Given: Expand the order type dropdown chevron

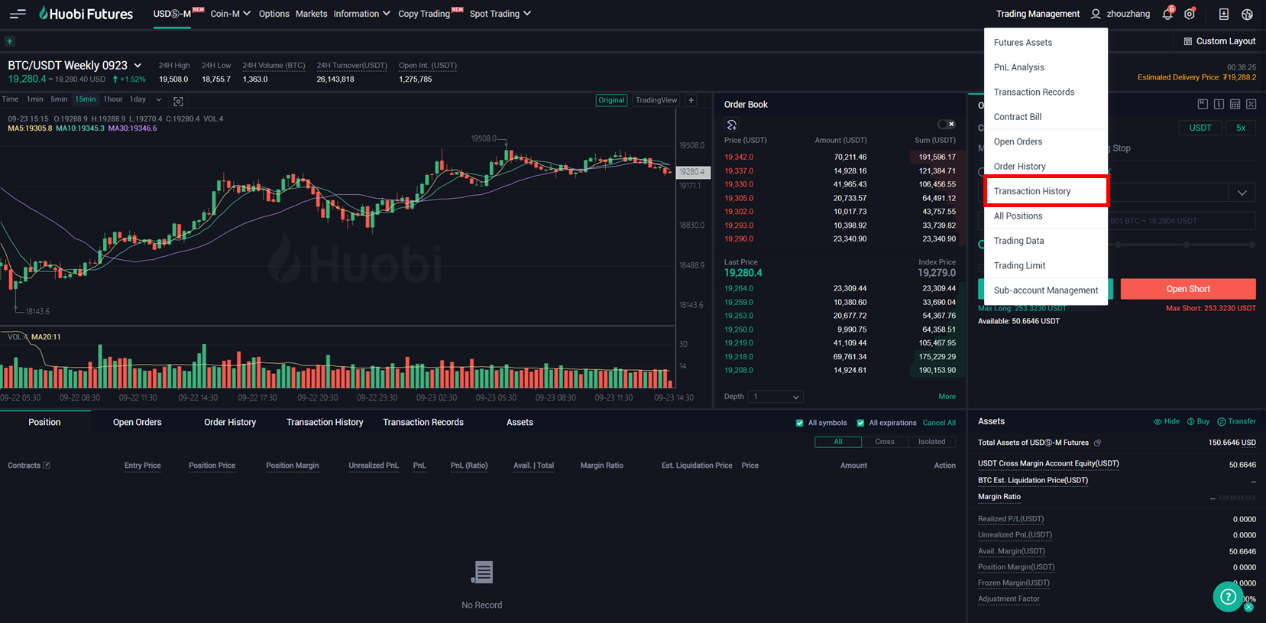Looking at the screenshot, I should [1242, 193].
